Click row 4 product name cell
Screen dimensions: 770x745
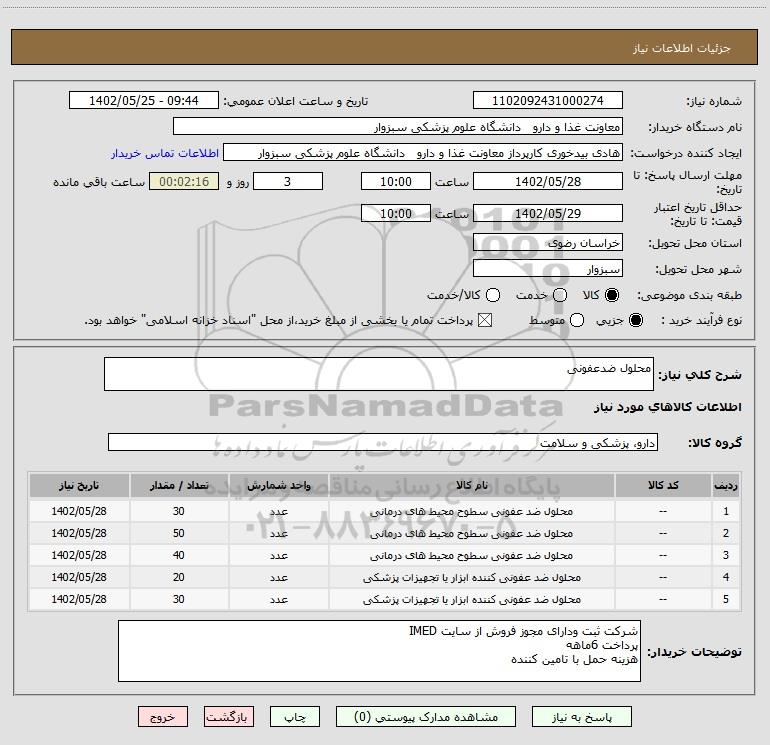point(471,578)
